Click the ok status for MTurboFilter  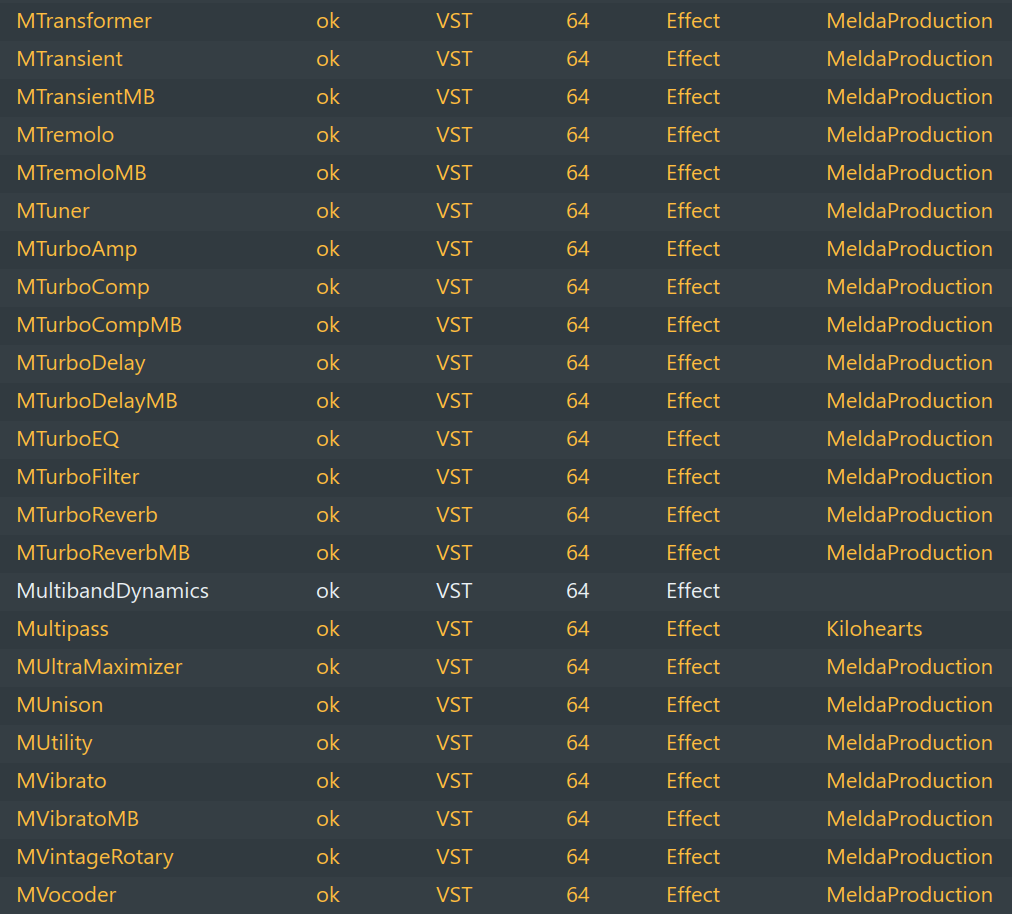328,478
